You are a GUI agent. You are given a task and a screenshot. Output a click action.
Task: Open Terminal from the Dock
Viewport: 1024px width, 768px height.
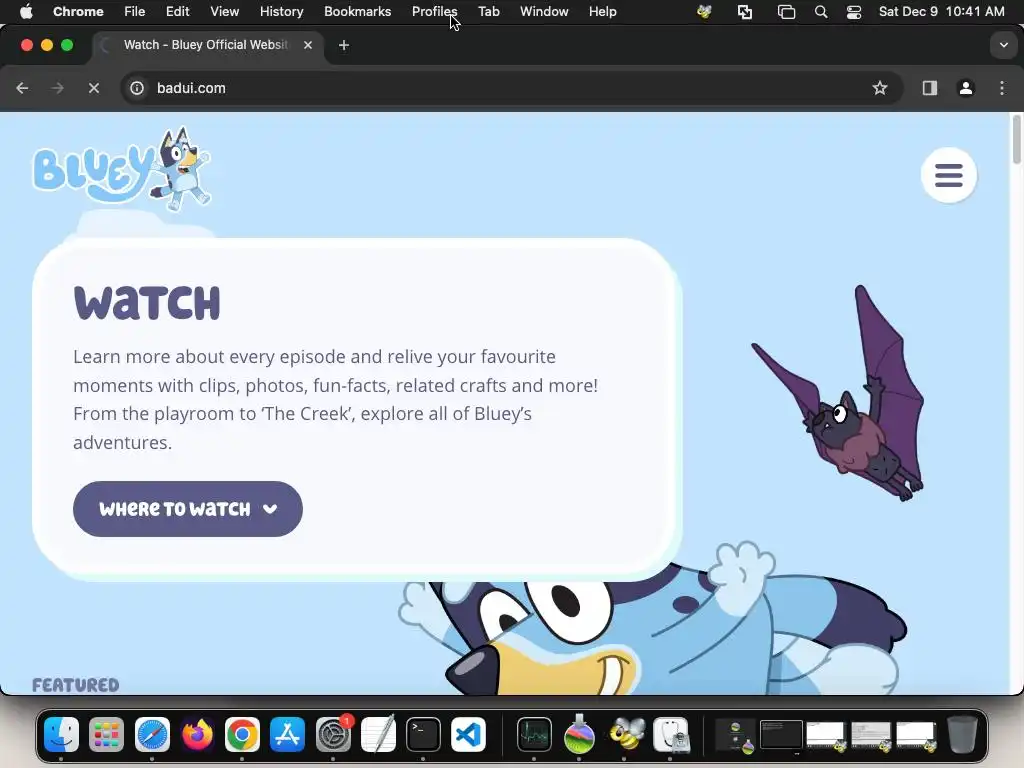pyautogui.click(x=423, y=735)
